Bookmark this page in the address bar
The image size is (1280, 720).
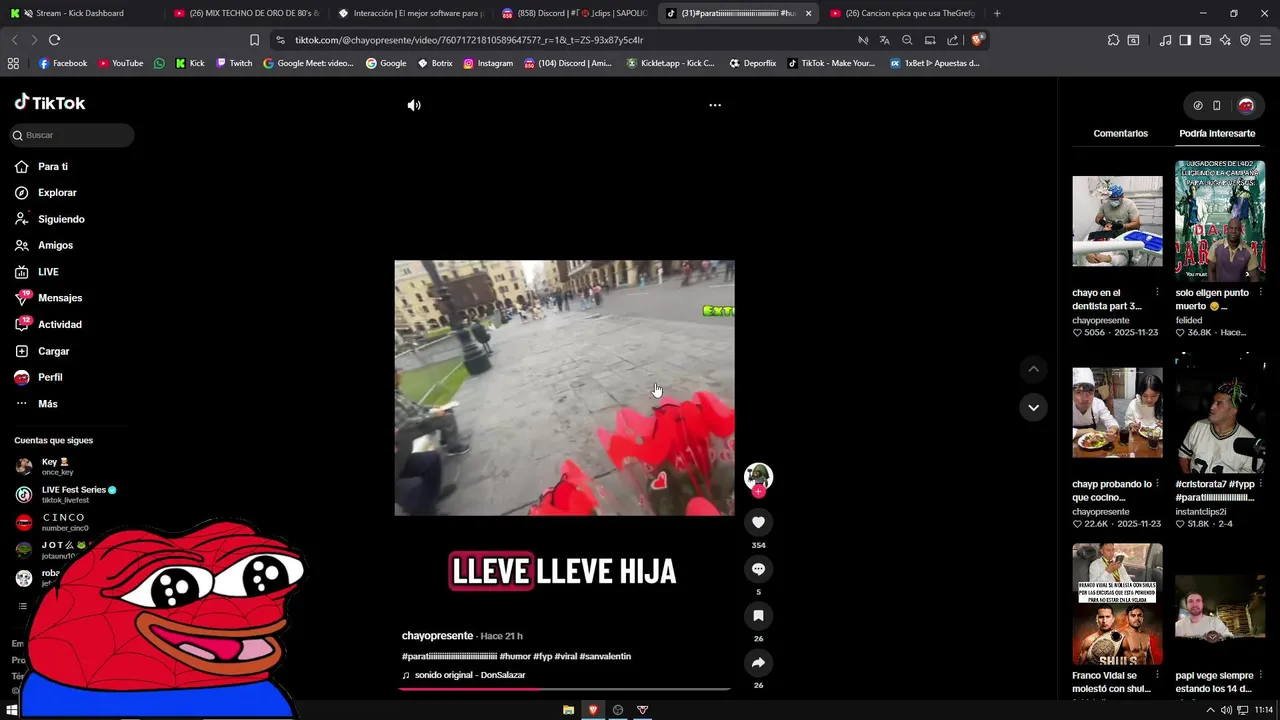coord(254,40)
